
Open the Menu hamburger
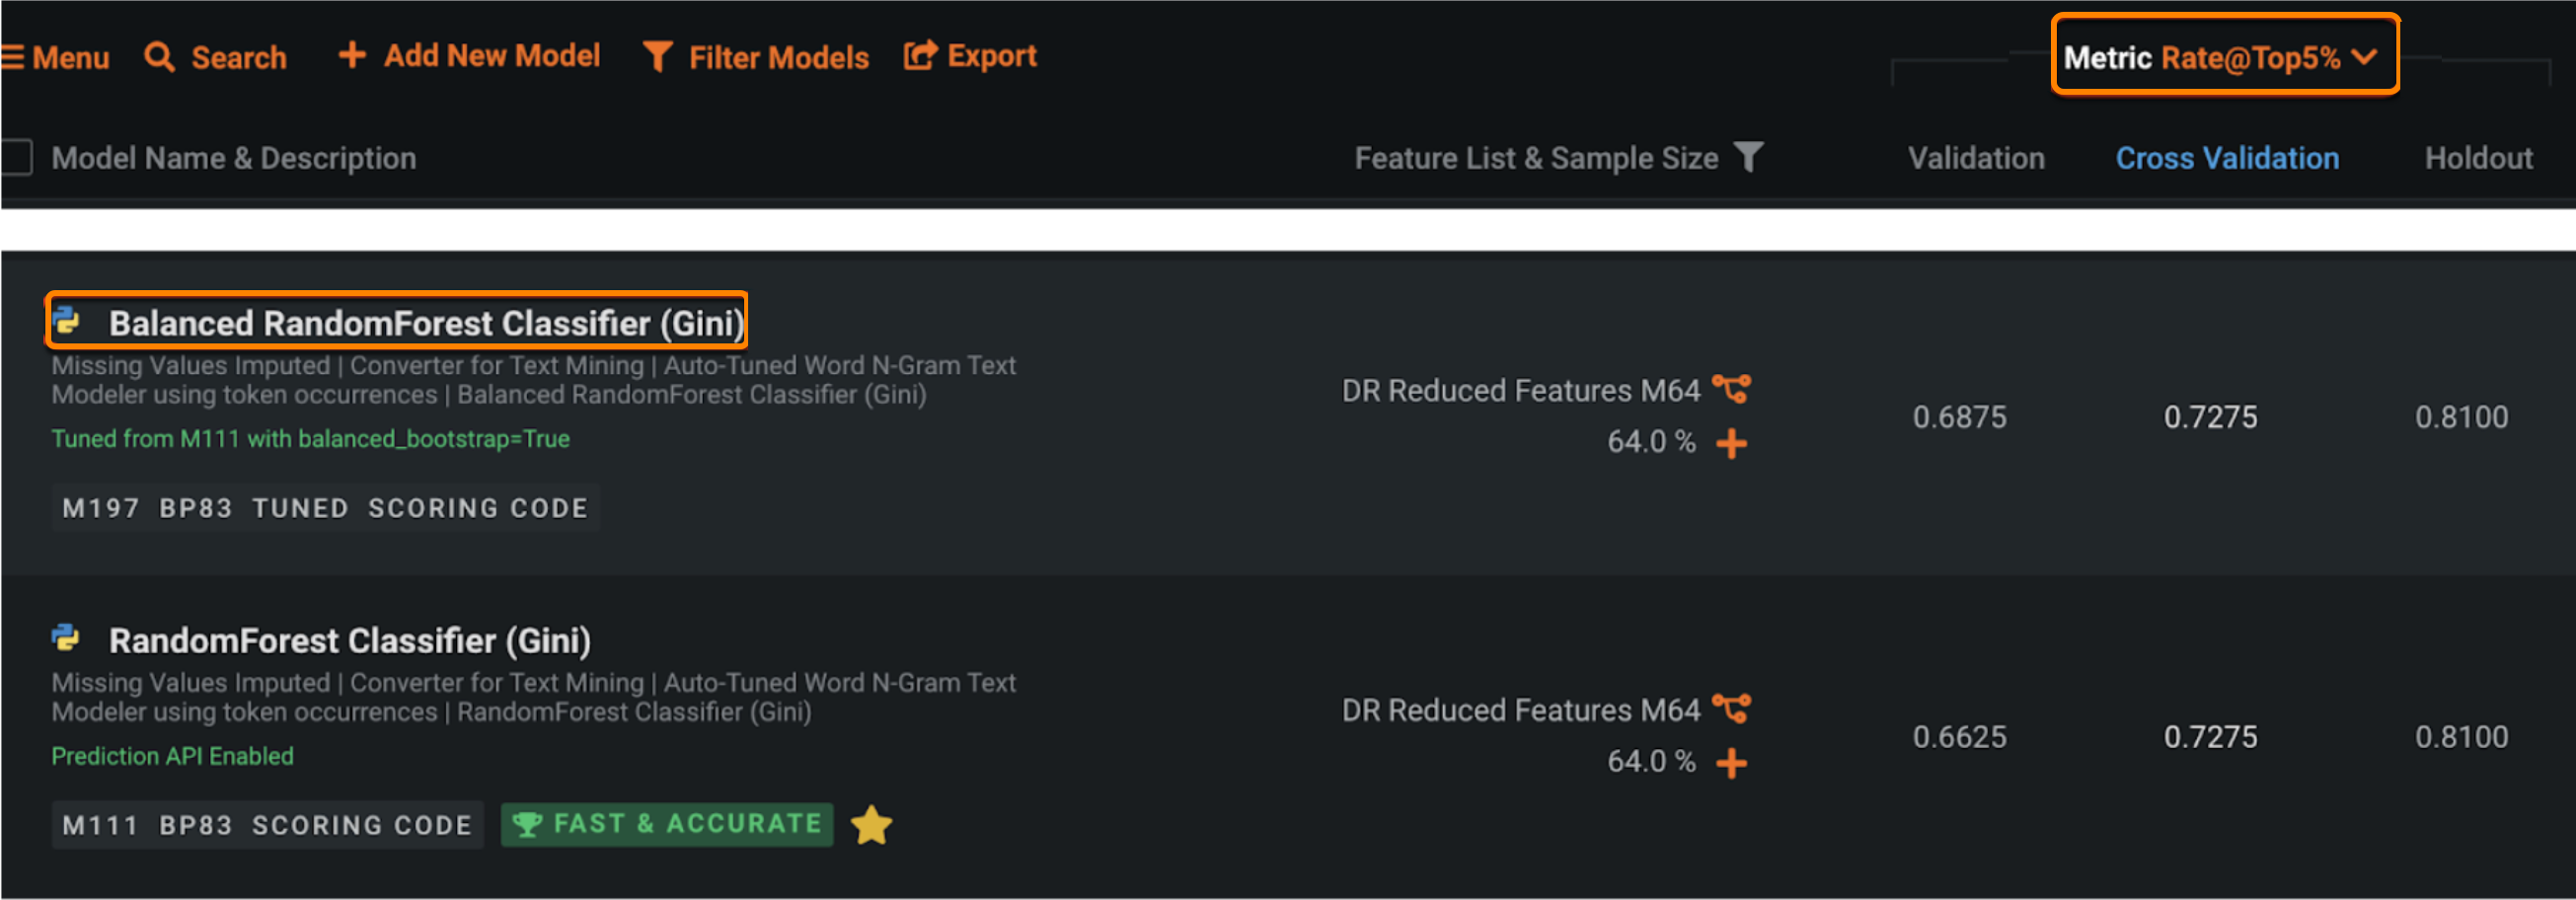(55, 57)
